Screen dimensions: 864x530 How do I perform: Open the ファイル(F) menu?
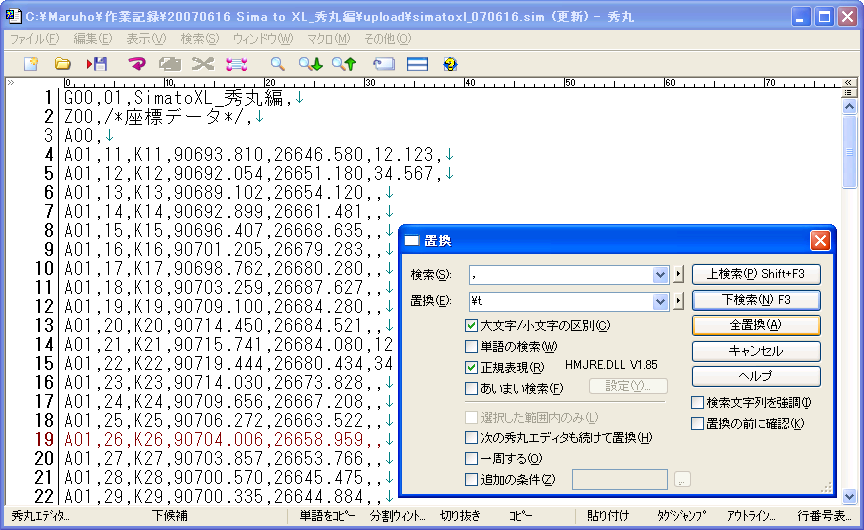pyautogui.click(x=34, y=39)
